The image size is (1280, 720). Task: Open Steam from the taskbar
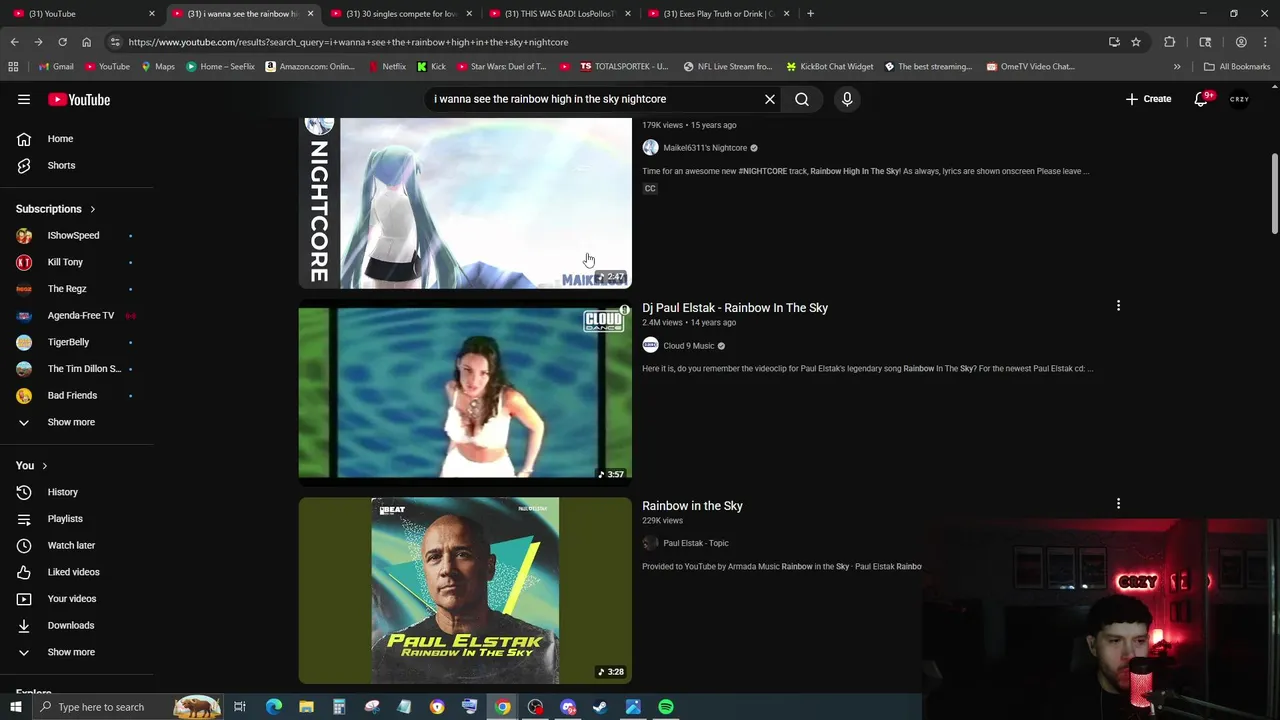point(600,707)
